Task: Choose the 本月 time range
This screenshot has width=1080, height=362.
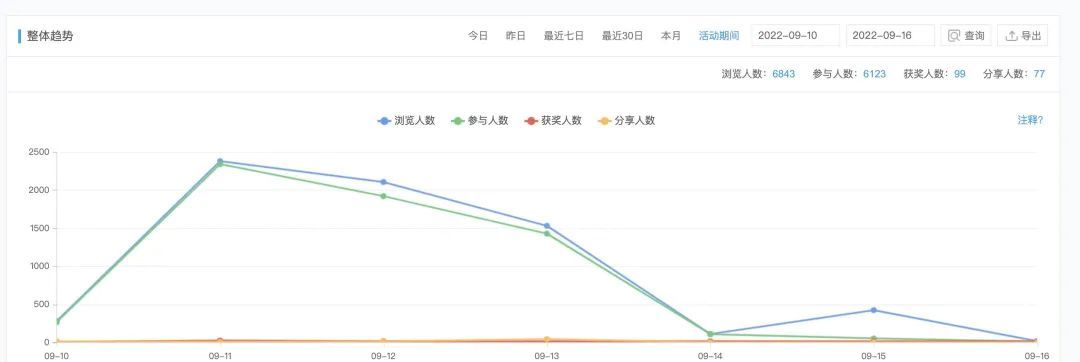Action: 671,36
